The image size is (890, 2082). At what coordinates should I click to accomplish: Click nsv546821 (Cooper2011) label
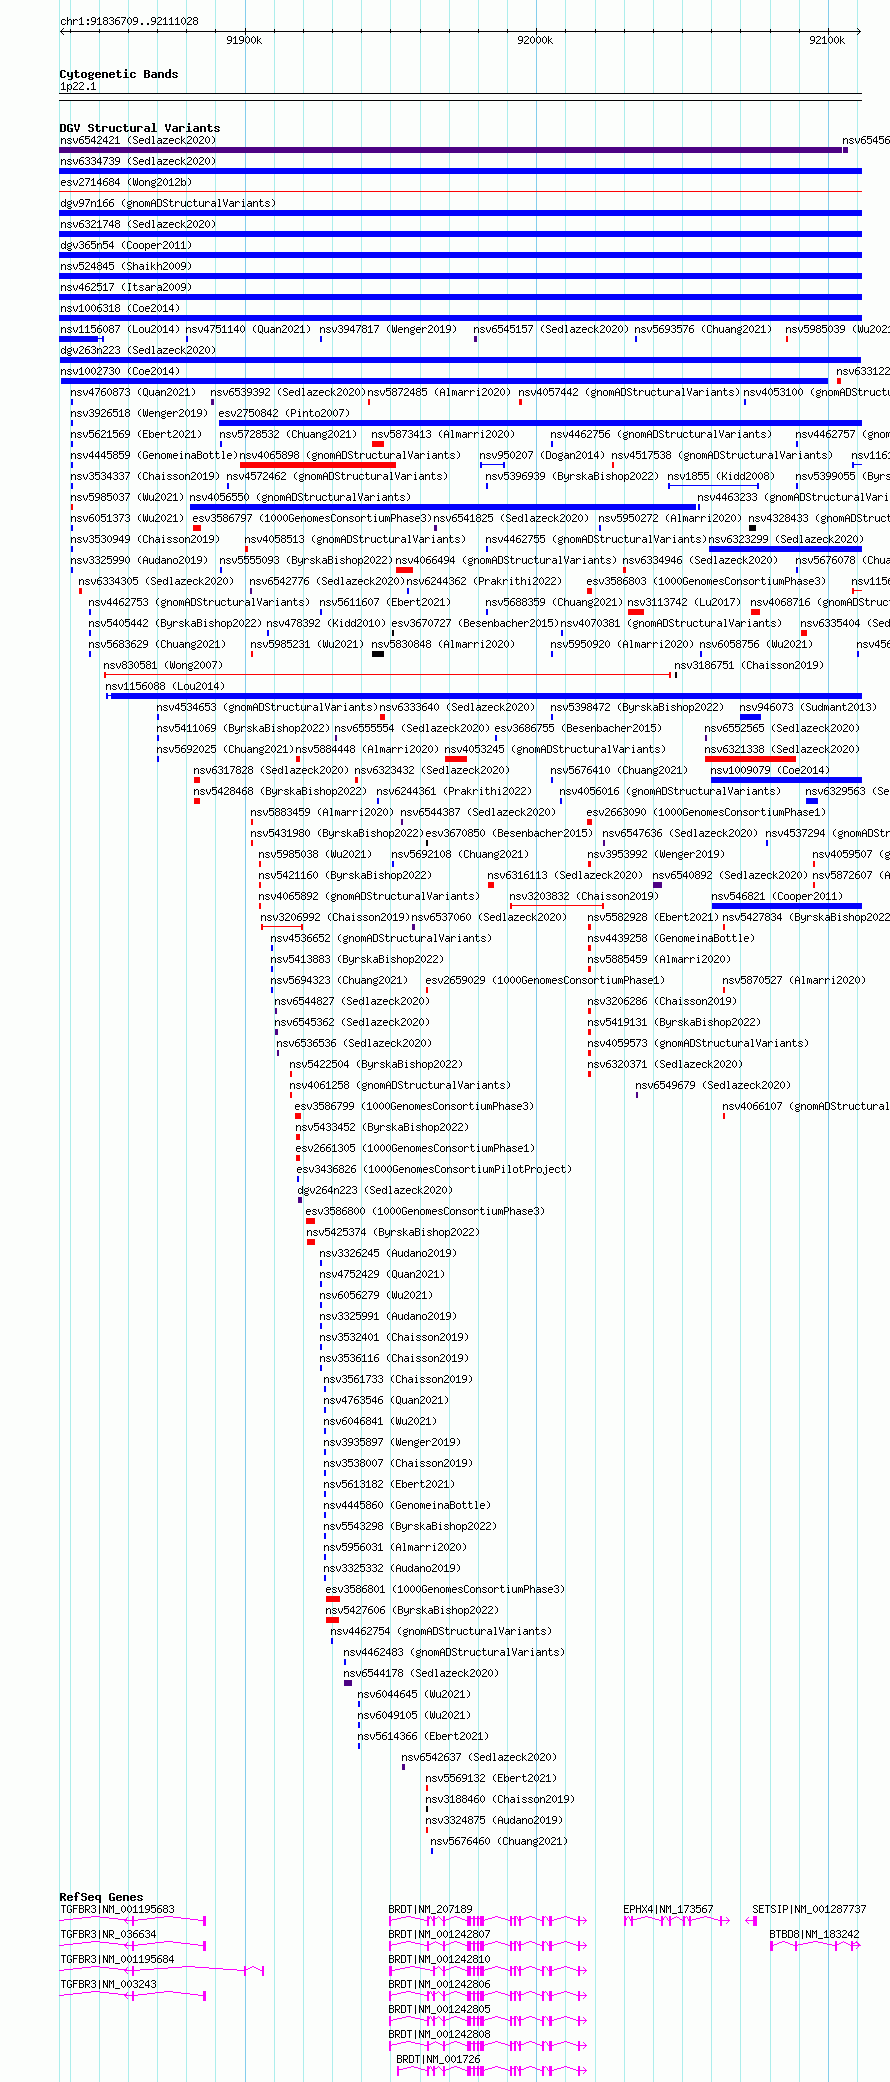[776, 896]
